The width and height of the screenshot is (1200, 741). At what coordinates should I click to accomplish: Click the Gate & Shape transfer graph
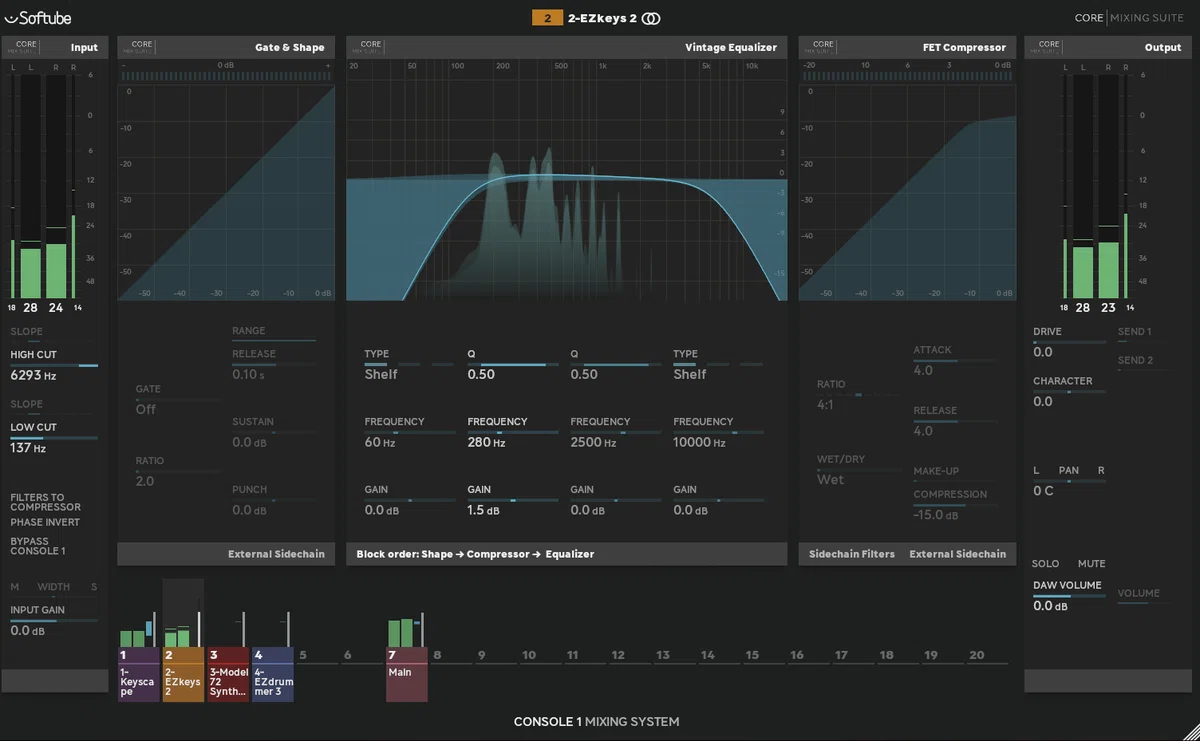[226, 193]
